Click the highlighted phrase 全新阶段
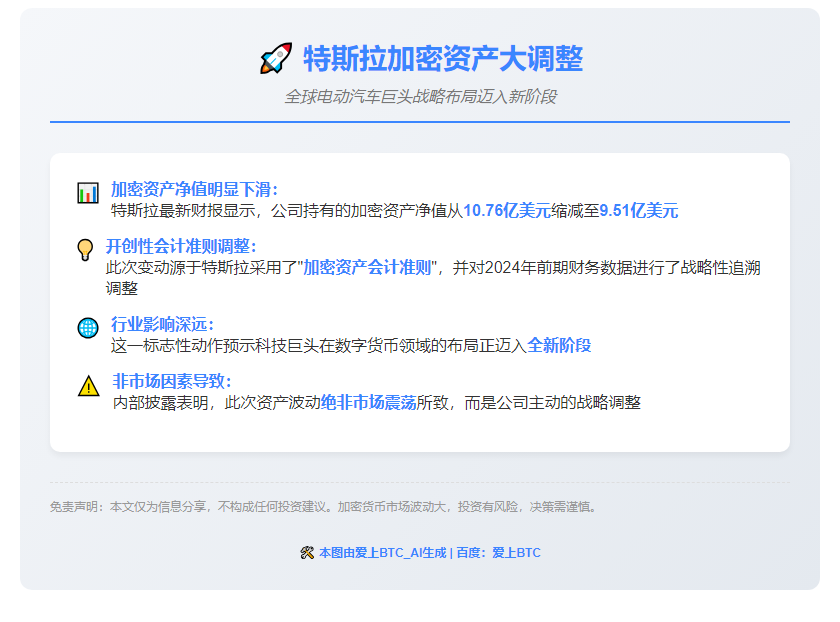Image resolution: width=840 pixels, height=622 pixels. pos(559,346)
